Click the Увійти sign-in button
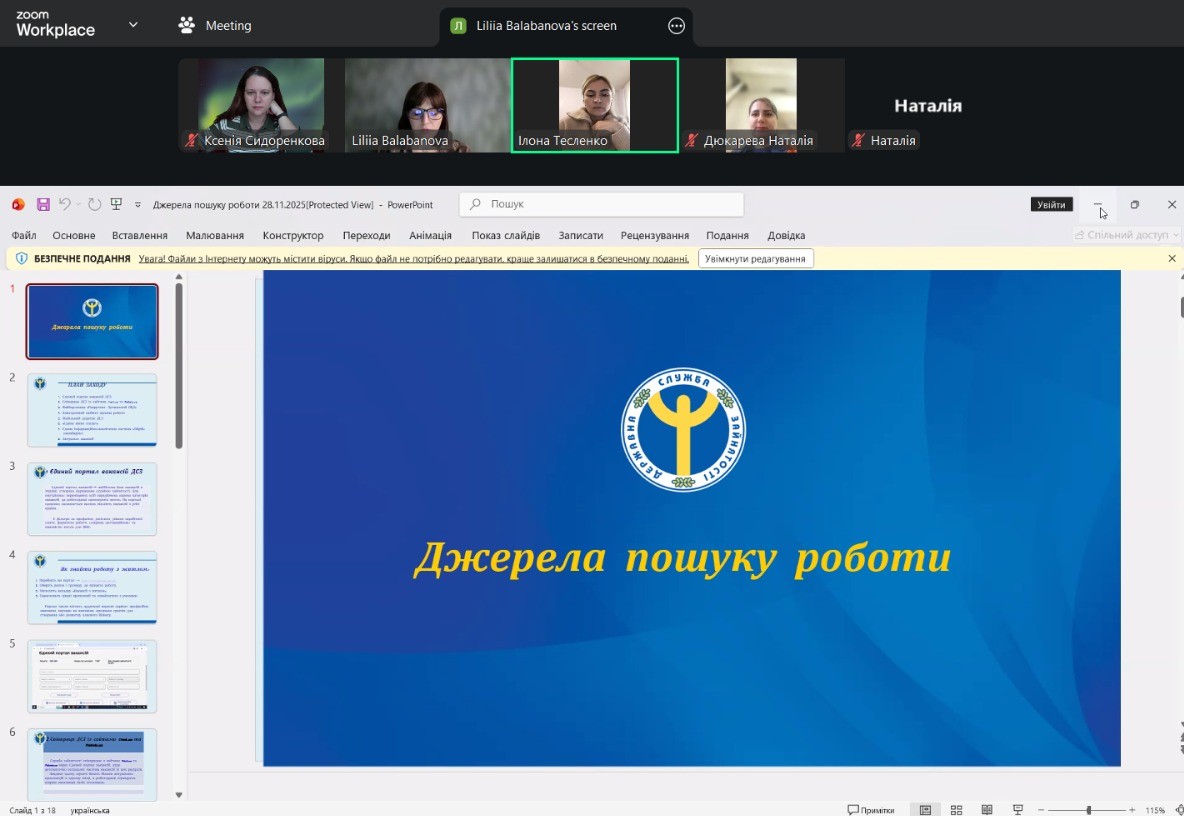This screenshot has height=816, width=1184. (1051, 205)
